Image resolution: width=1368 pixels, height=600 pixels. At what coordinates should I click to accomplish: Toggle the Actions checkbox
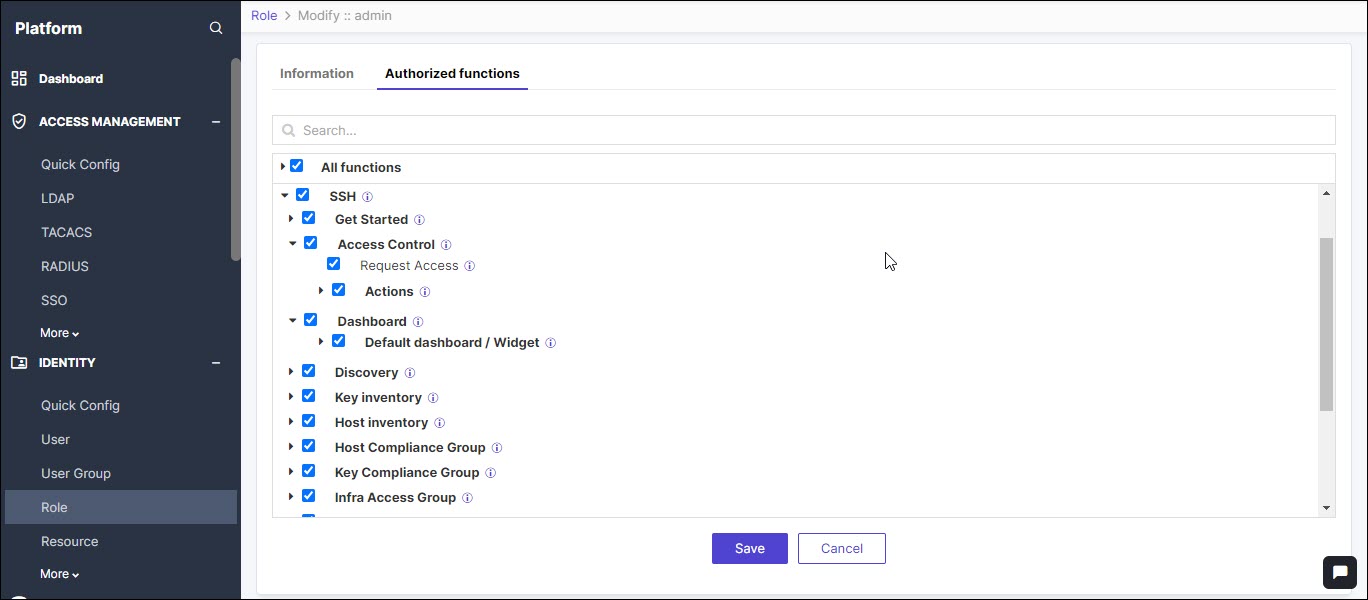pyautogui.click(x=338, y=290)
